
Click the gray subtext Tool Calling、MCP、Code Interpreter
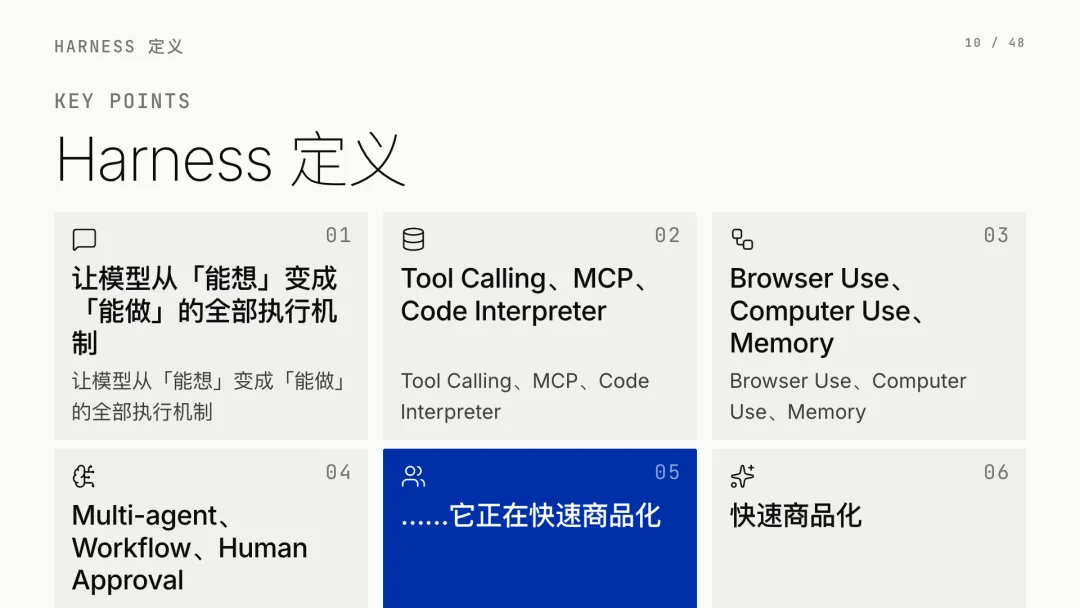click(x=525, y=396)
